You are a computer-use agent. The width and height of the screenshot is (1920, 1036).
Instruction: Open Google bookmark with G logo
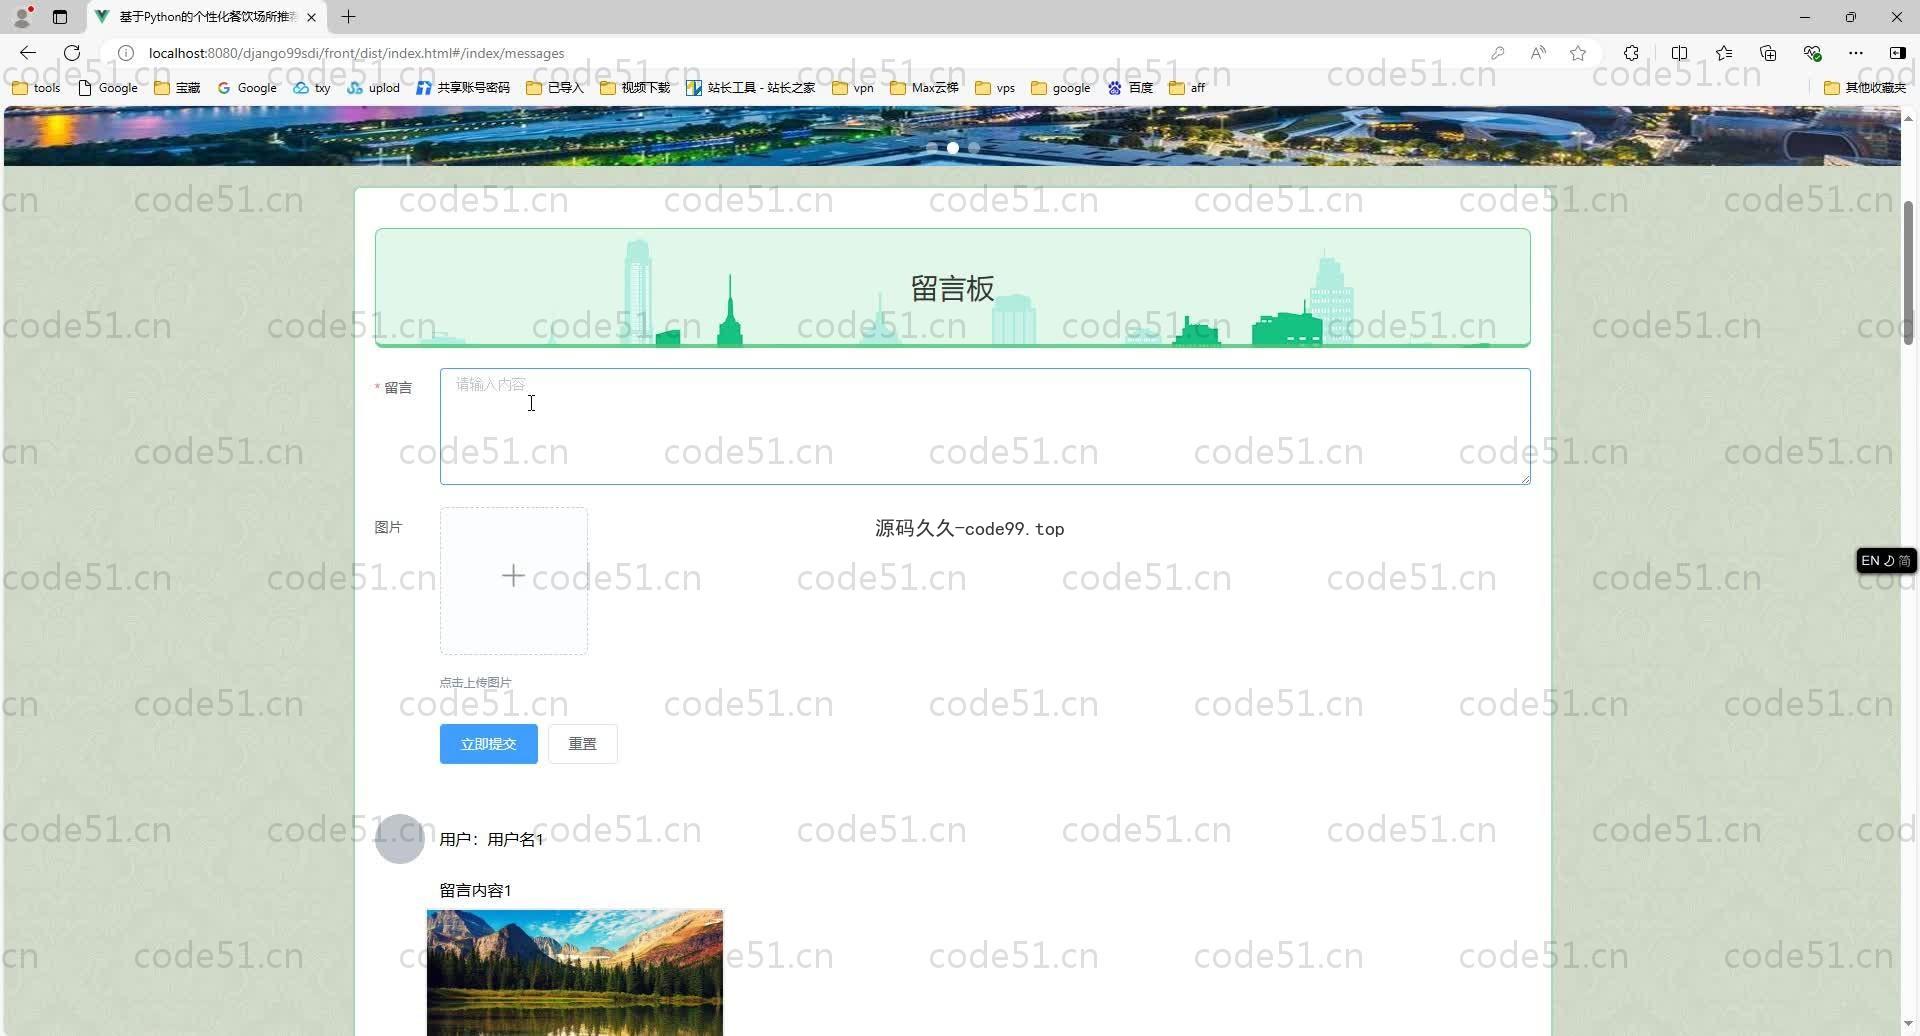[x=247, y=88]
